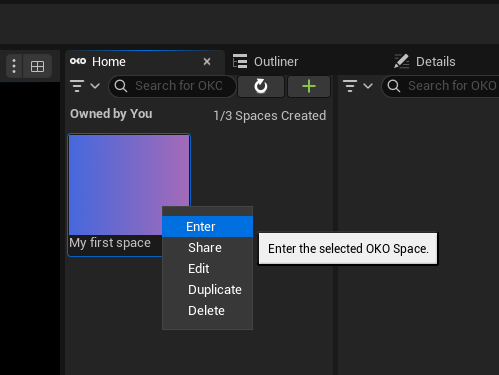Open the filter dropdown in the right panel
Screen dimensions: 499x375
[358, 86]
